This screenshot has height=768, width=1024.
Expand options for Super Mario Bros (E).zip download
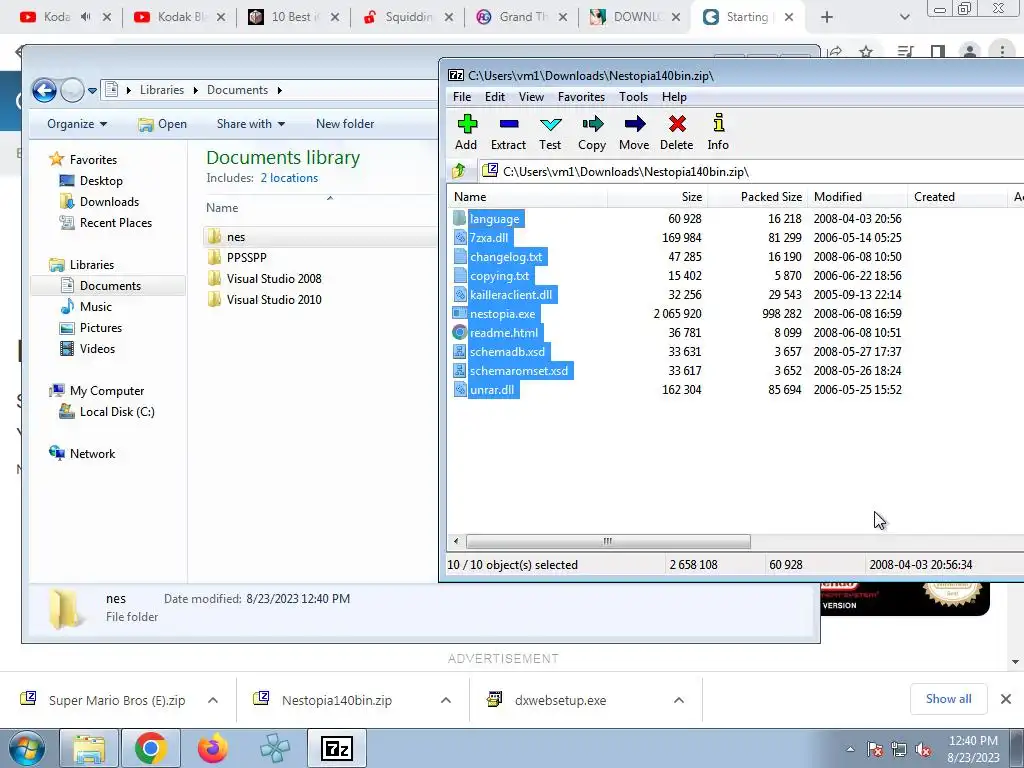coord(213,700)
